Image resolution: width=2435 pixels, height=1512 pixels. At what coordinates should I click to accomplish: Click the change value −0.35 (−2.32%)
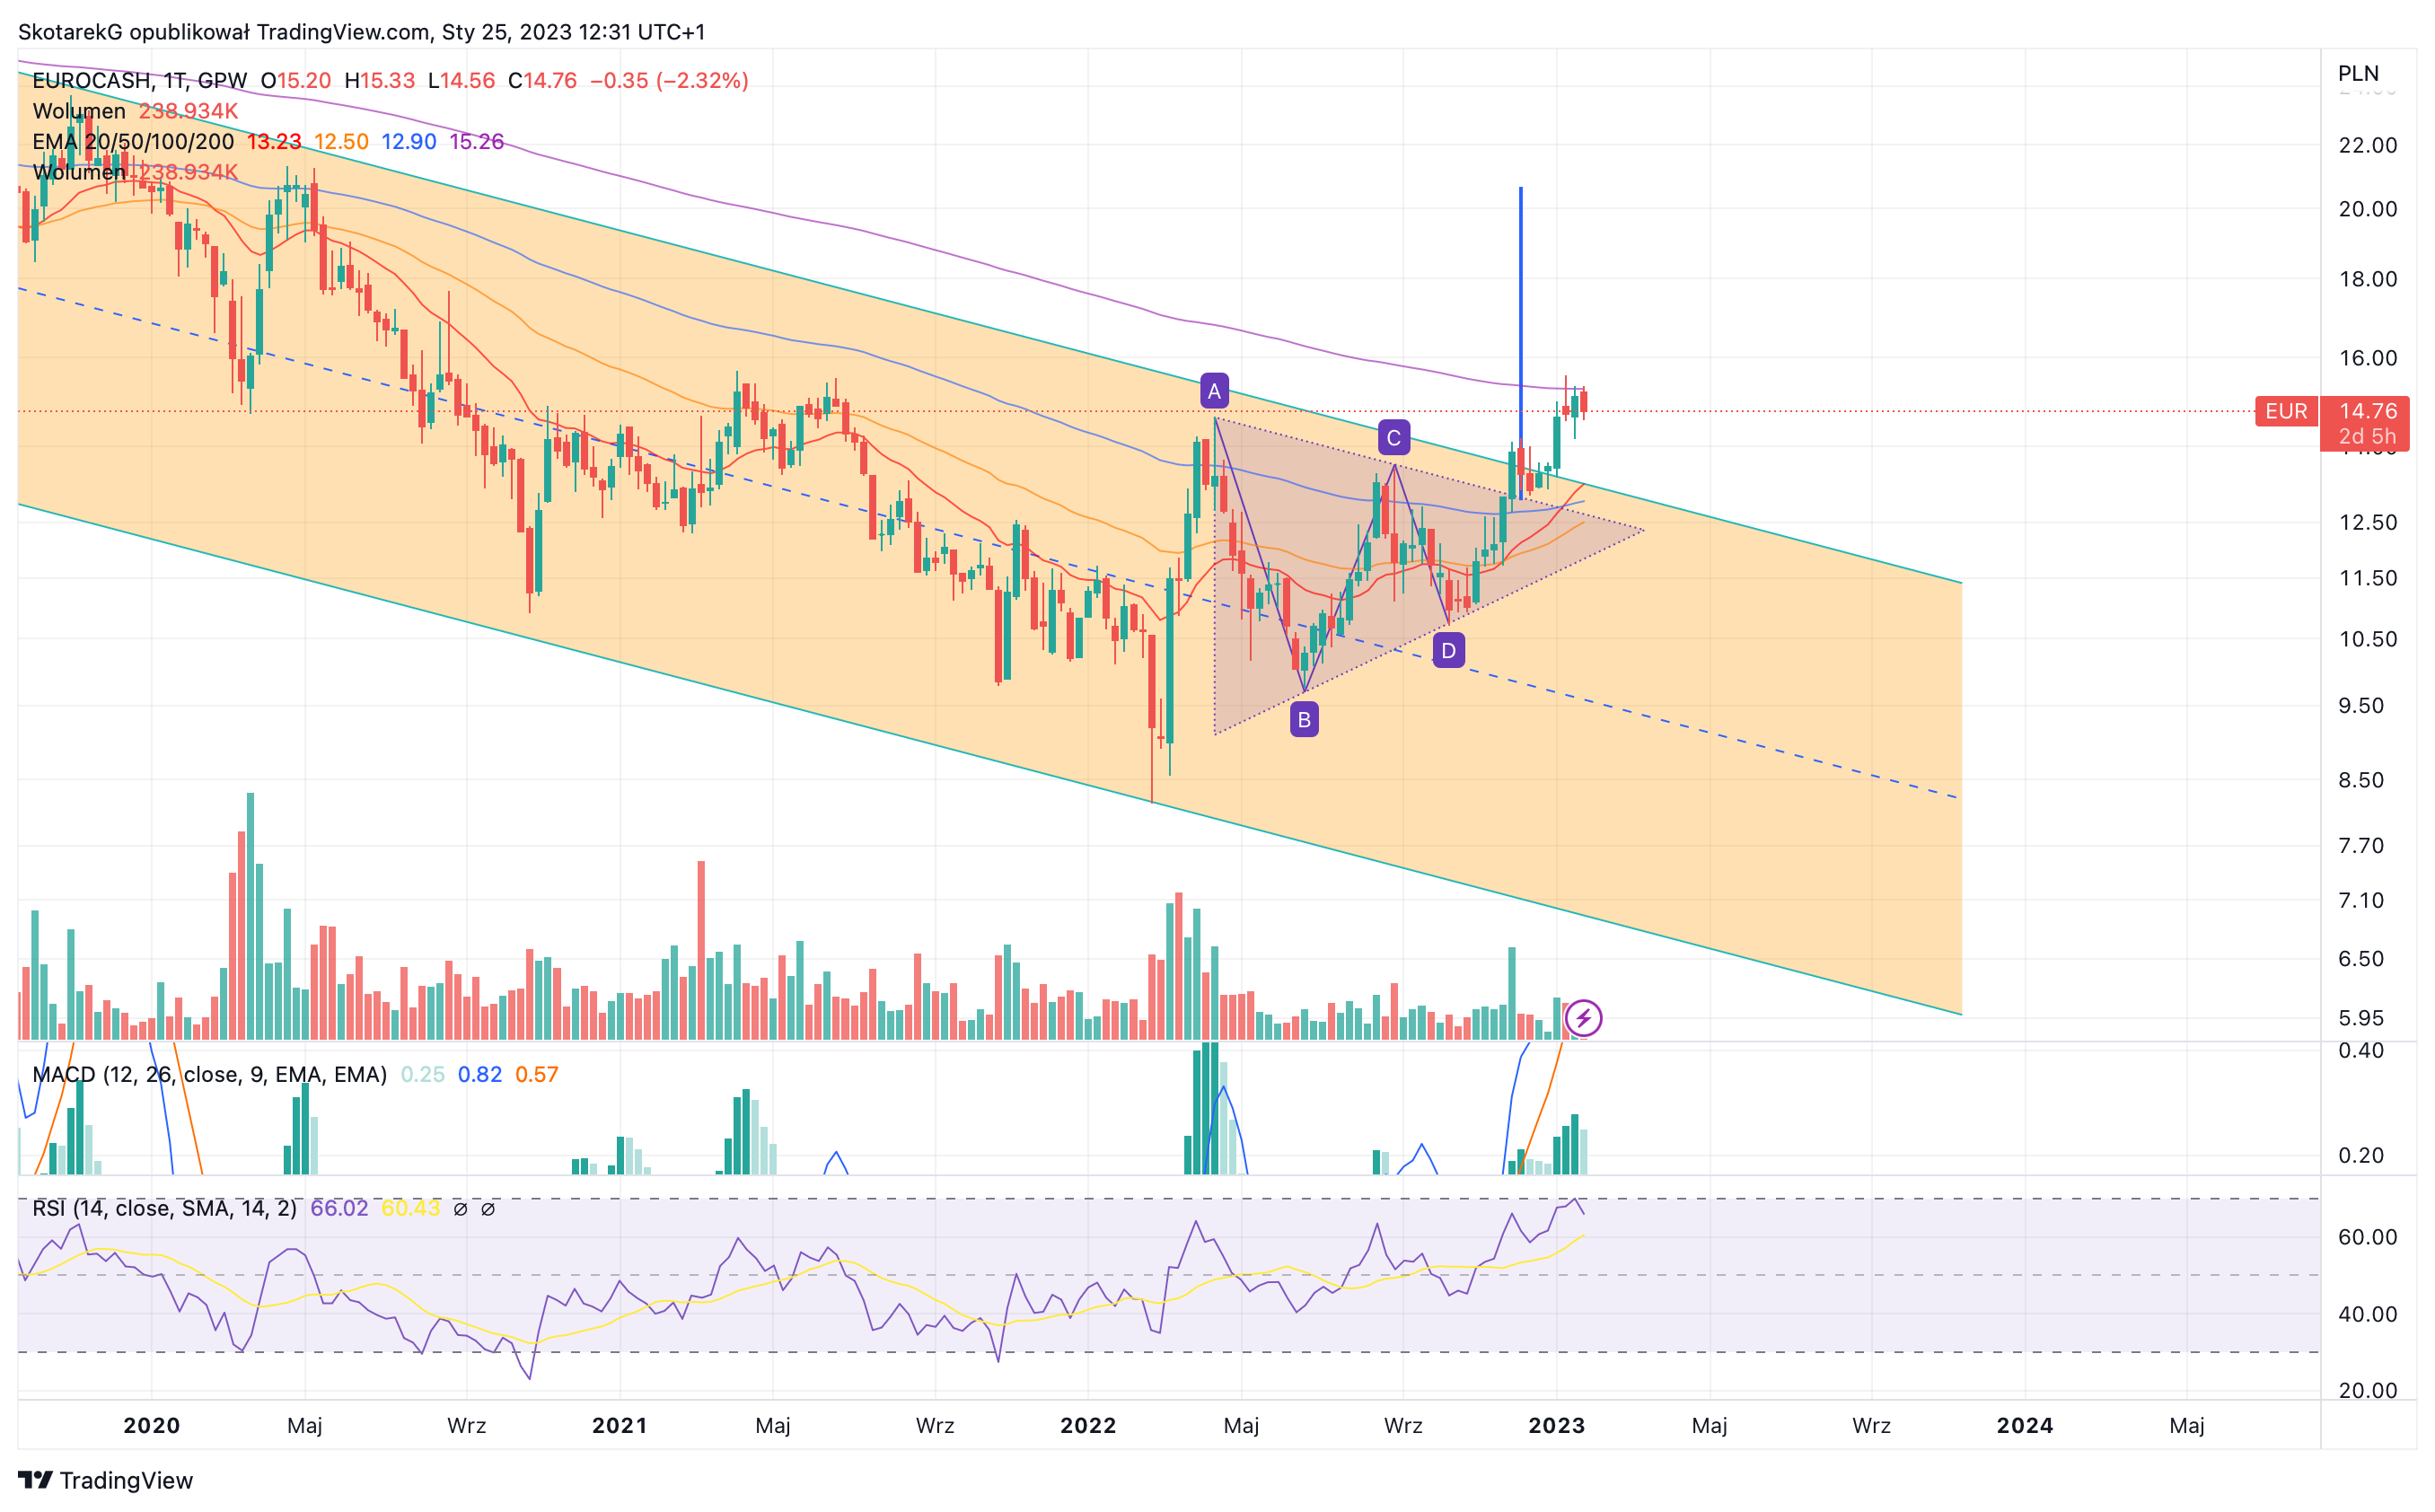[669, 80]
